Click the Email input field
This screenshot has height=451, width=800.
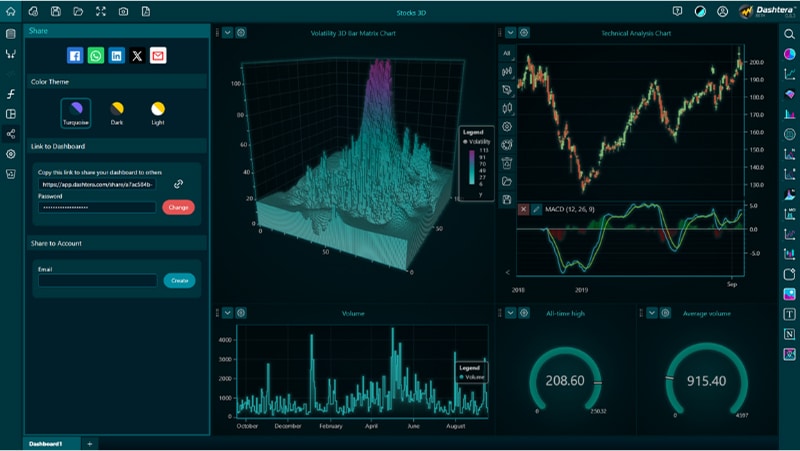(98, 281)
